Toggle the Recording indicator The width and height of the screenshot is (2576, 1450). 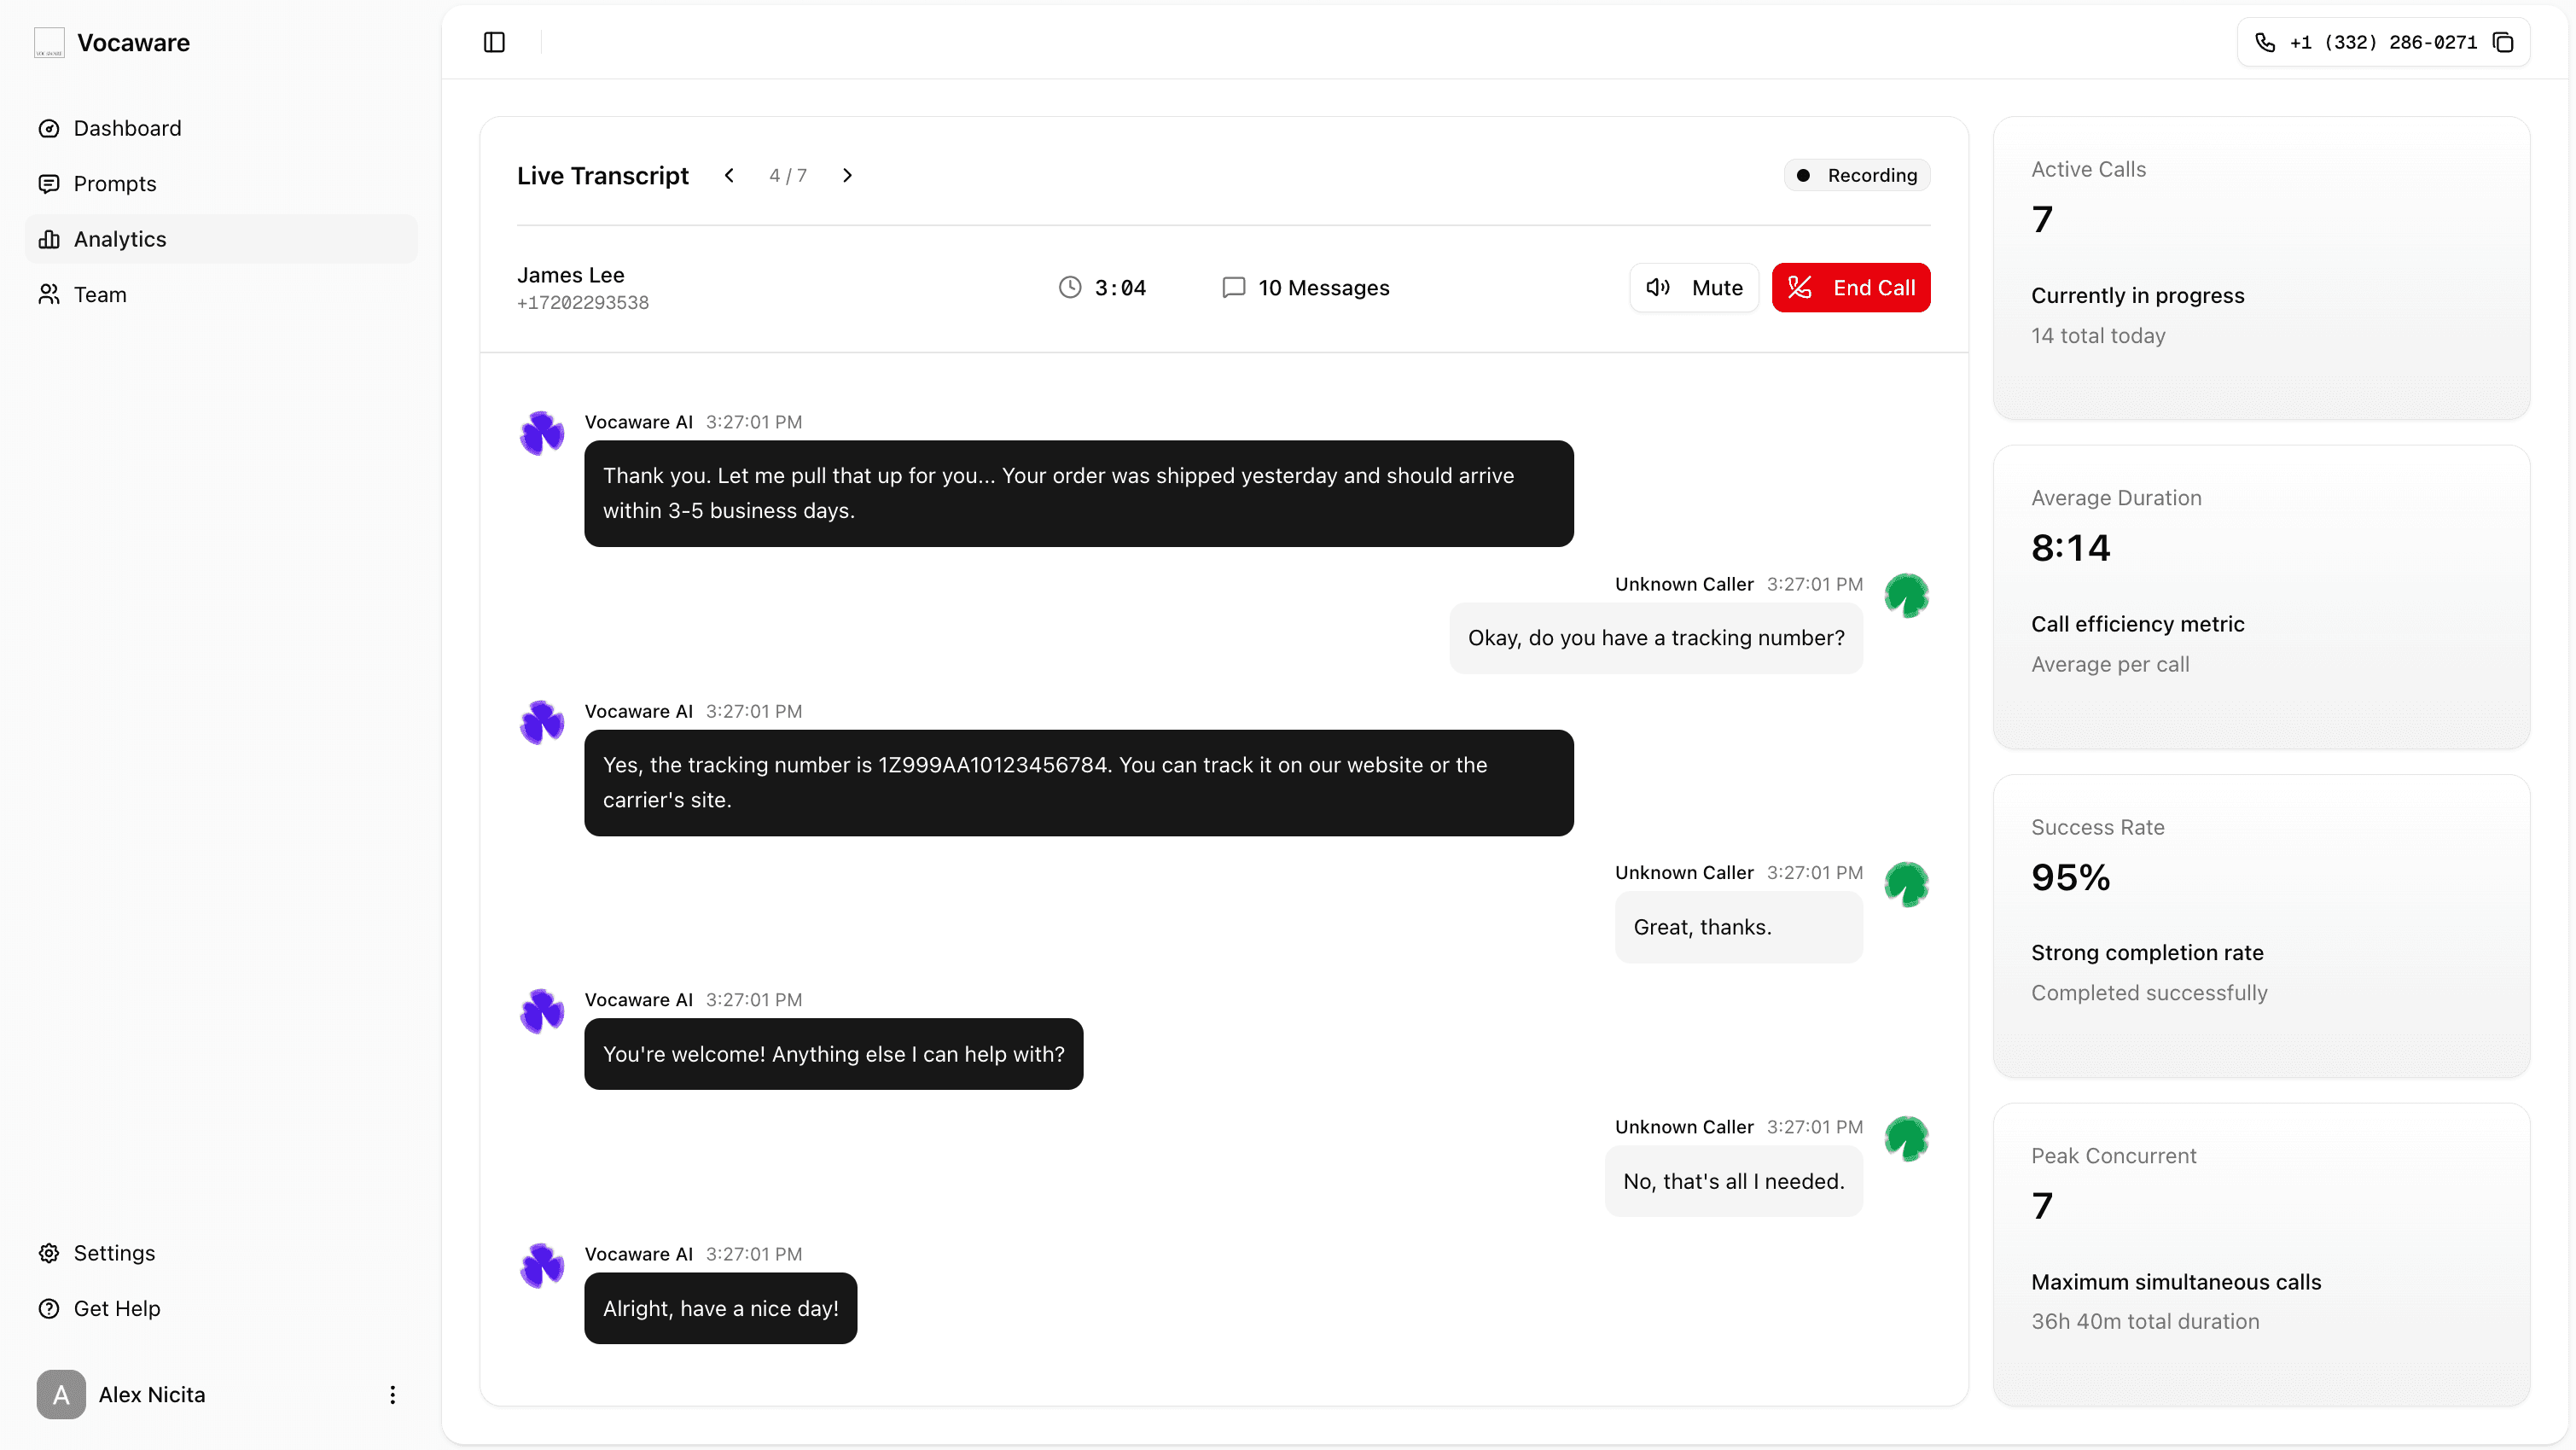[1856, 174]
